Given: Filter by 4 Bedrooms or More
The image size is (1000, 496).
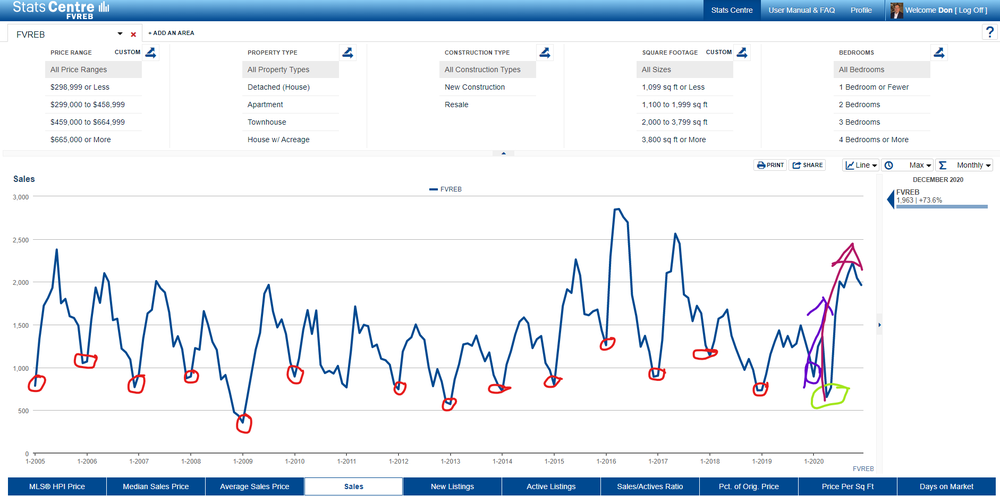Looking at the screenshot, I should coord(881,140).
